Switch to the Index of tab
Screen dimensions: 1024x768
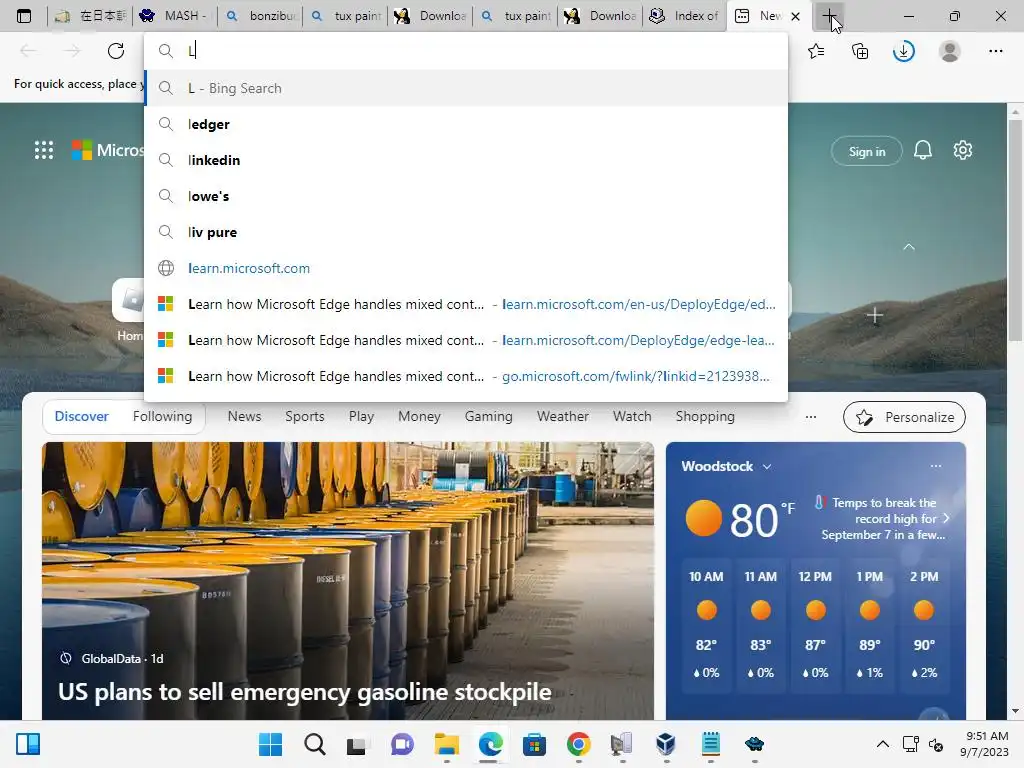point(684,16)
